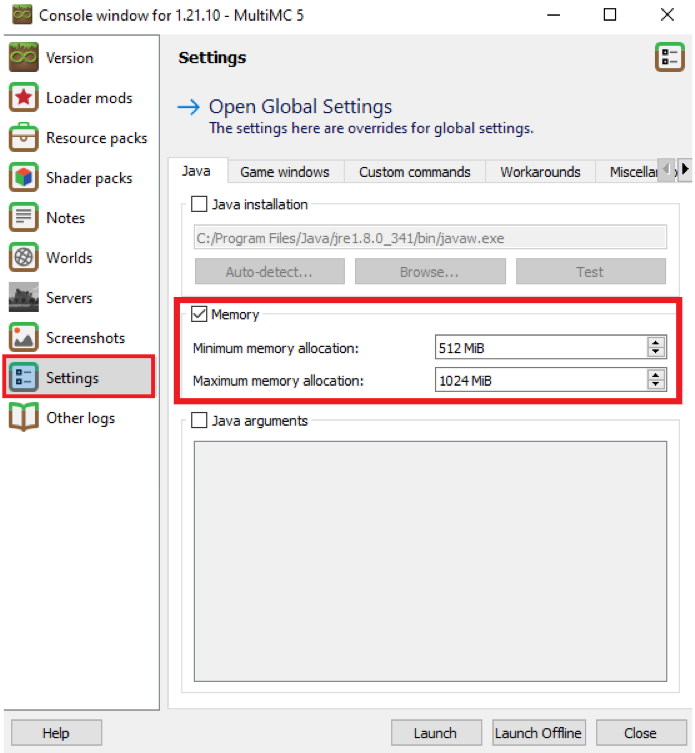This screenshot has width=695, height=753.
Task: Open the Servers icon in sidebar
Action: click(x=23, y=298)
